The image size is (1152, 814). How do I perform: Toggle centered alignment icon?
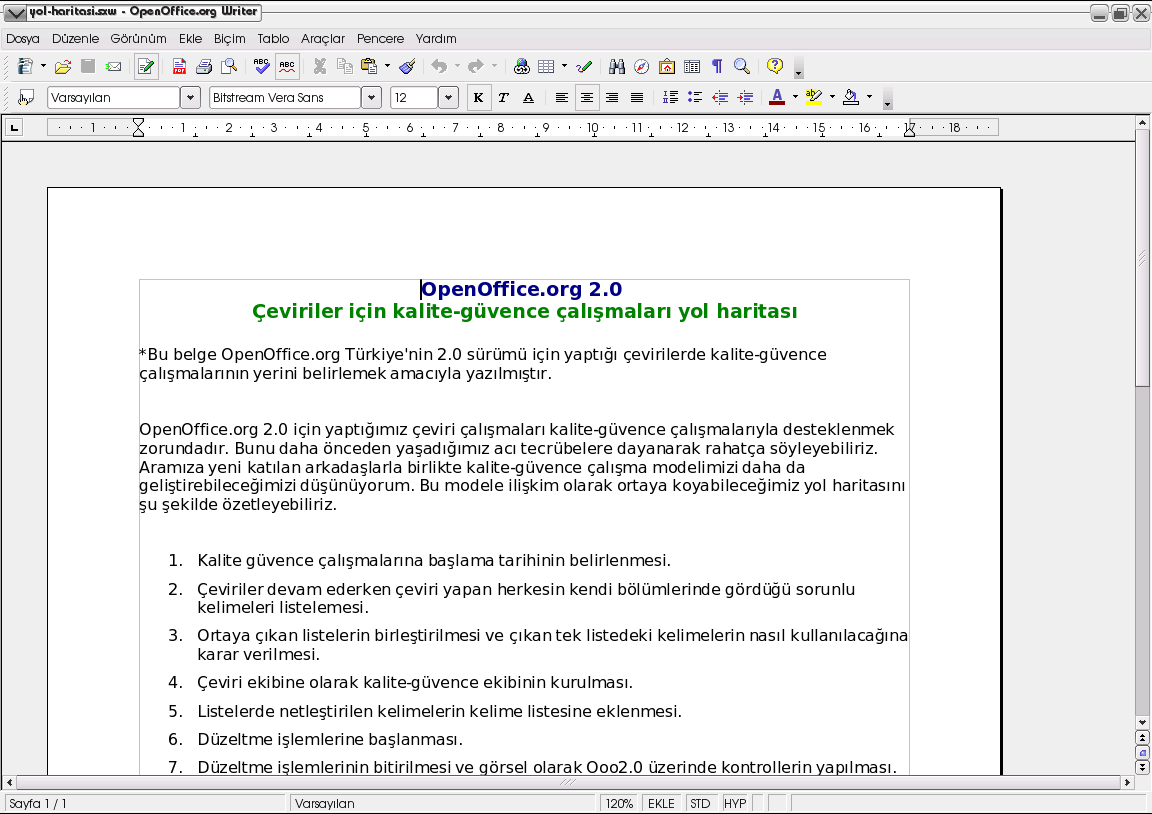[x=586, y=97]
